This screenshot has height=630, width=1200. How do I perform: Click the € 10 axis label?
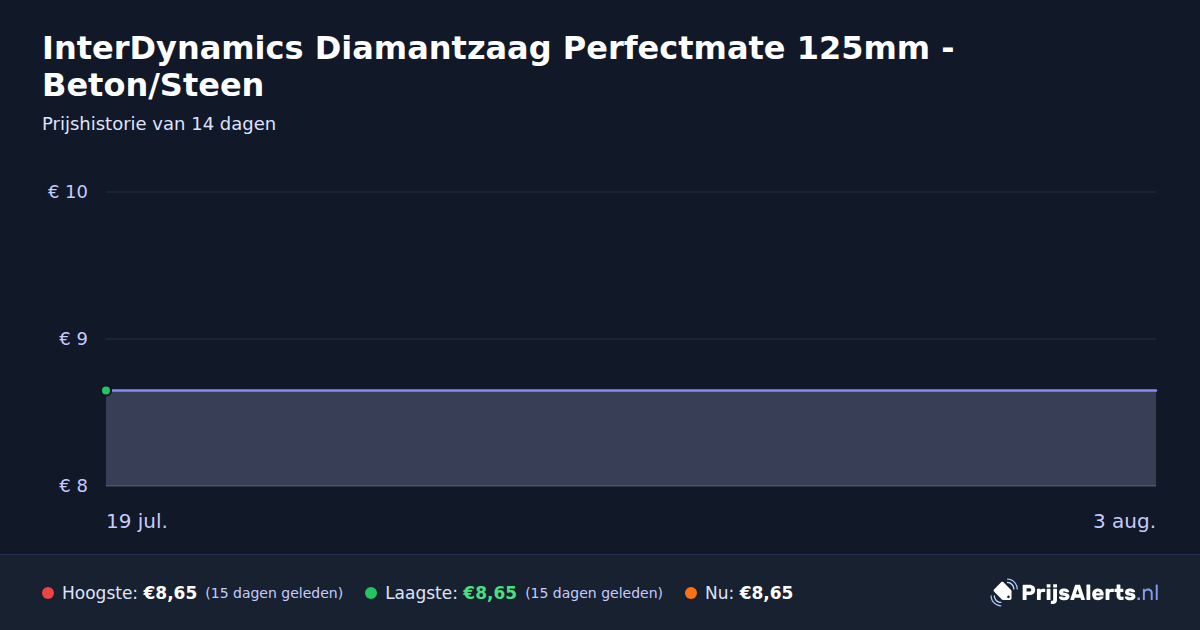[x=68, y=192]
